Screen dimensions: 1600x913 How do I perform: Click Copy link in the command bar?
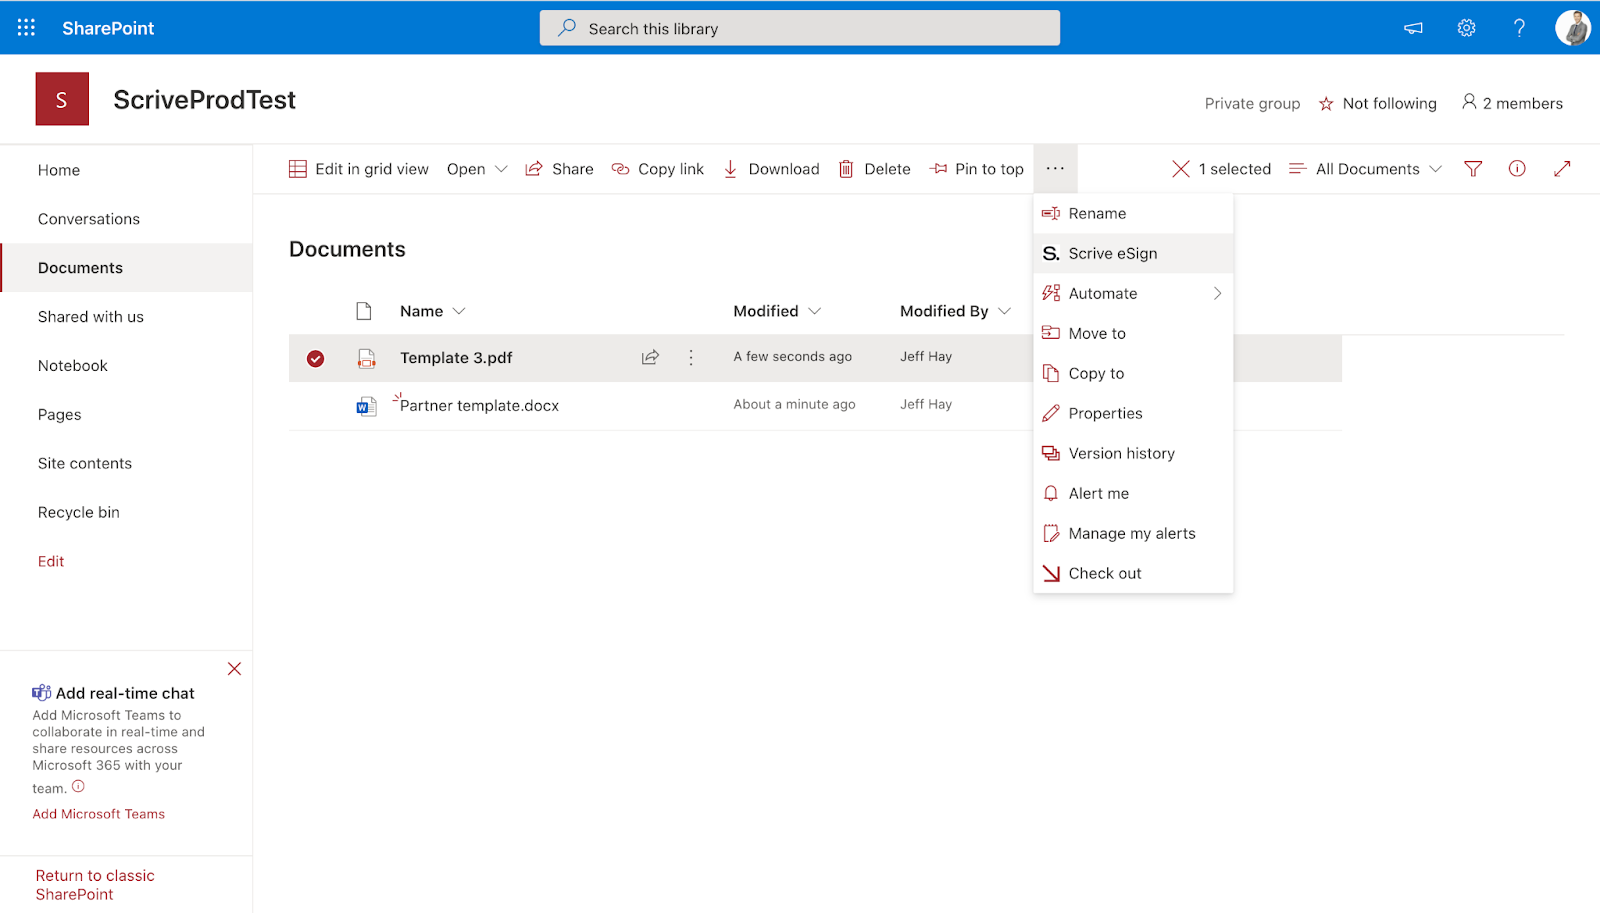pos(658,169)
